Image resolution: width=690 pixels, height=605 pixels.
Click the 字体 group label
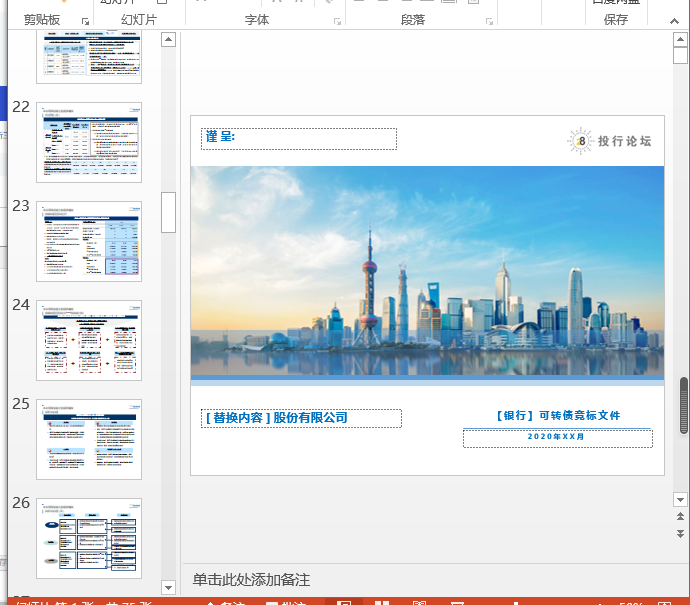coord(257,20)
